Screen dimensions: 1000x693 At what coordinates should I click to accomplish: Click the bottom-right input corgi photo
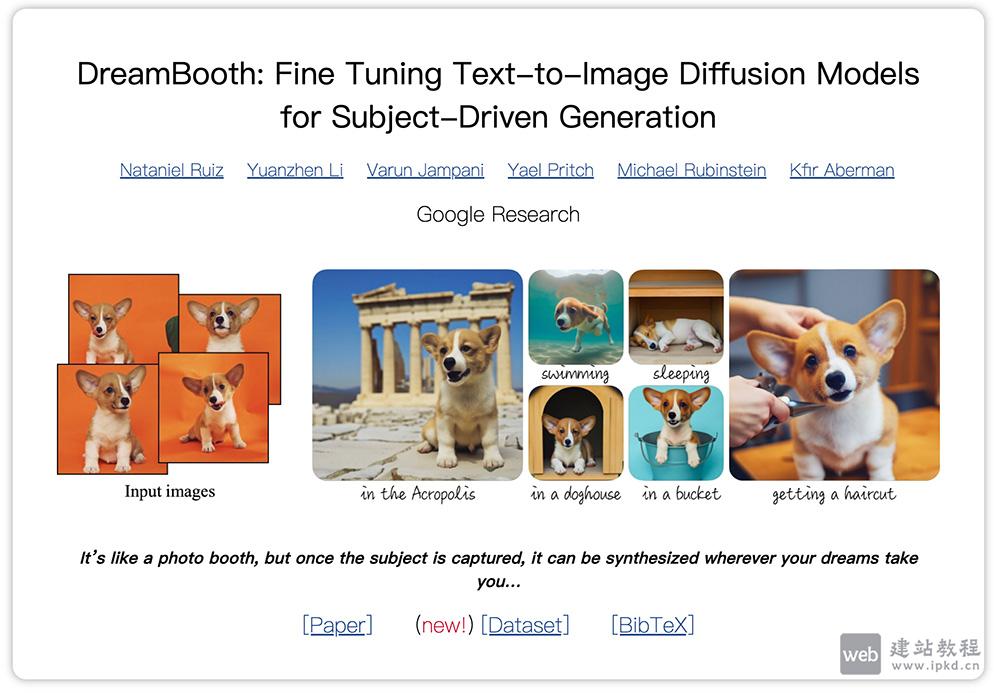(x=213, y=410)
